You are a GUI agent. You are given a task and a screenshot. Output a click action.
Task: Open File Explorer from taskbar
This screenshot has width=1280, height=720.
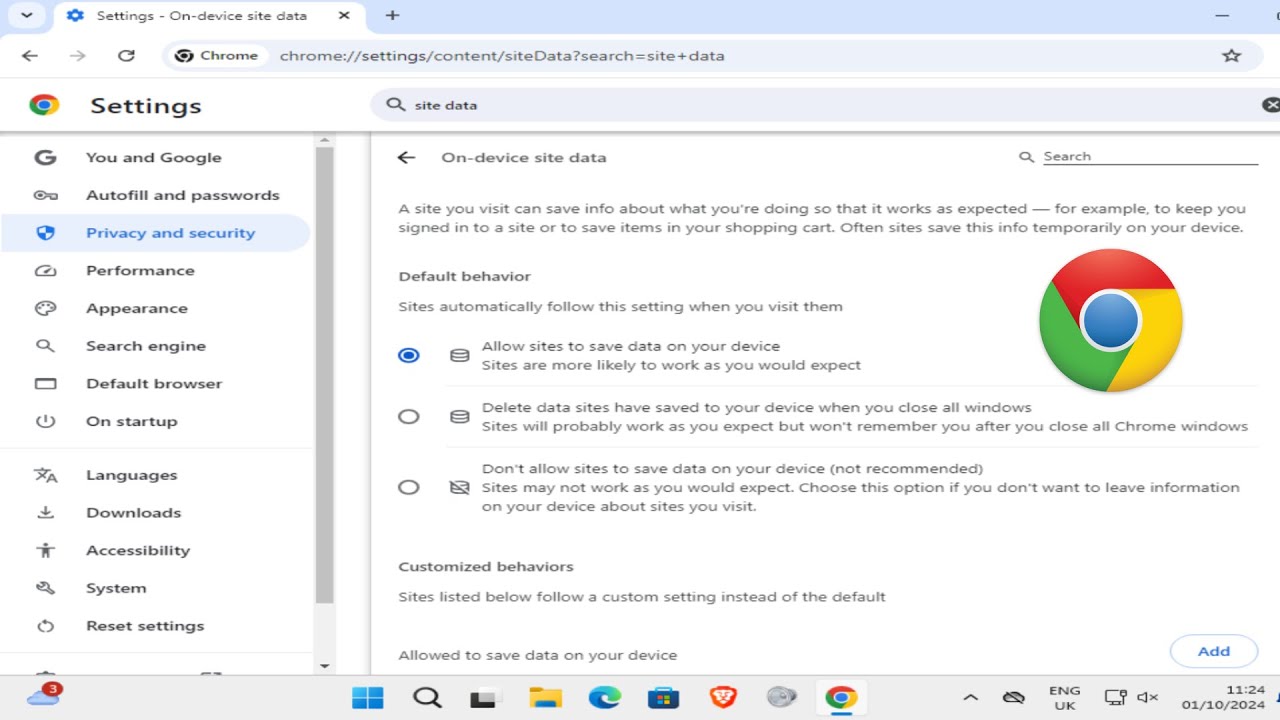point(545,698)
